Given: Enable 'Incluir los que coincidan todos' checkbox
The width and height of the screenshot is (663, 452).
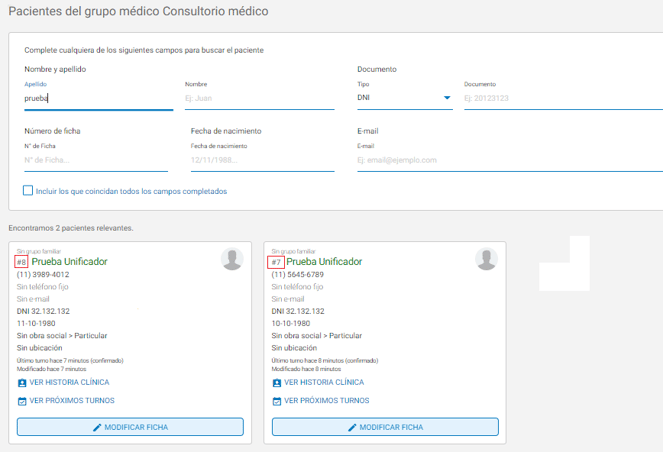Looking at the screenshot, I should (28, 191).
